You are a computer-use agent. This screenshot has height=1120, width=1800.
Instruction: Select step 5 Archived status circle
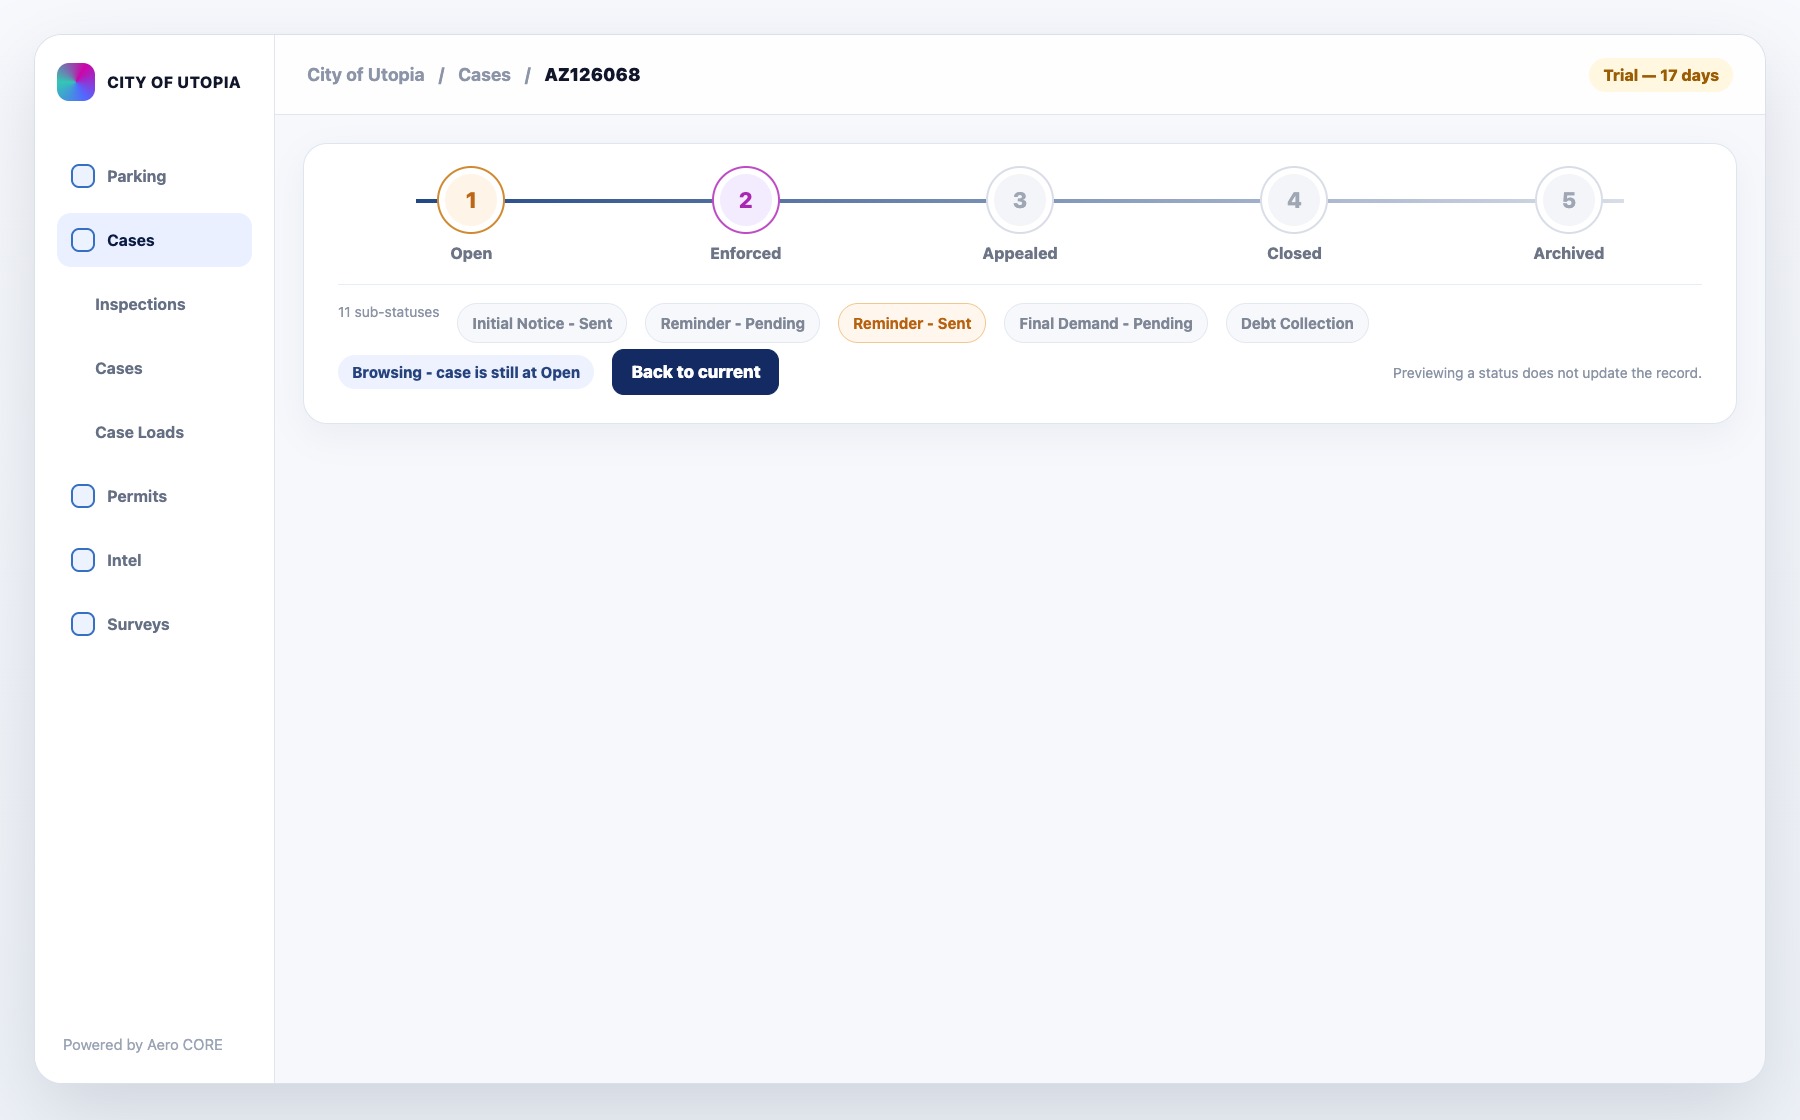[x=1569, y=200]
